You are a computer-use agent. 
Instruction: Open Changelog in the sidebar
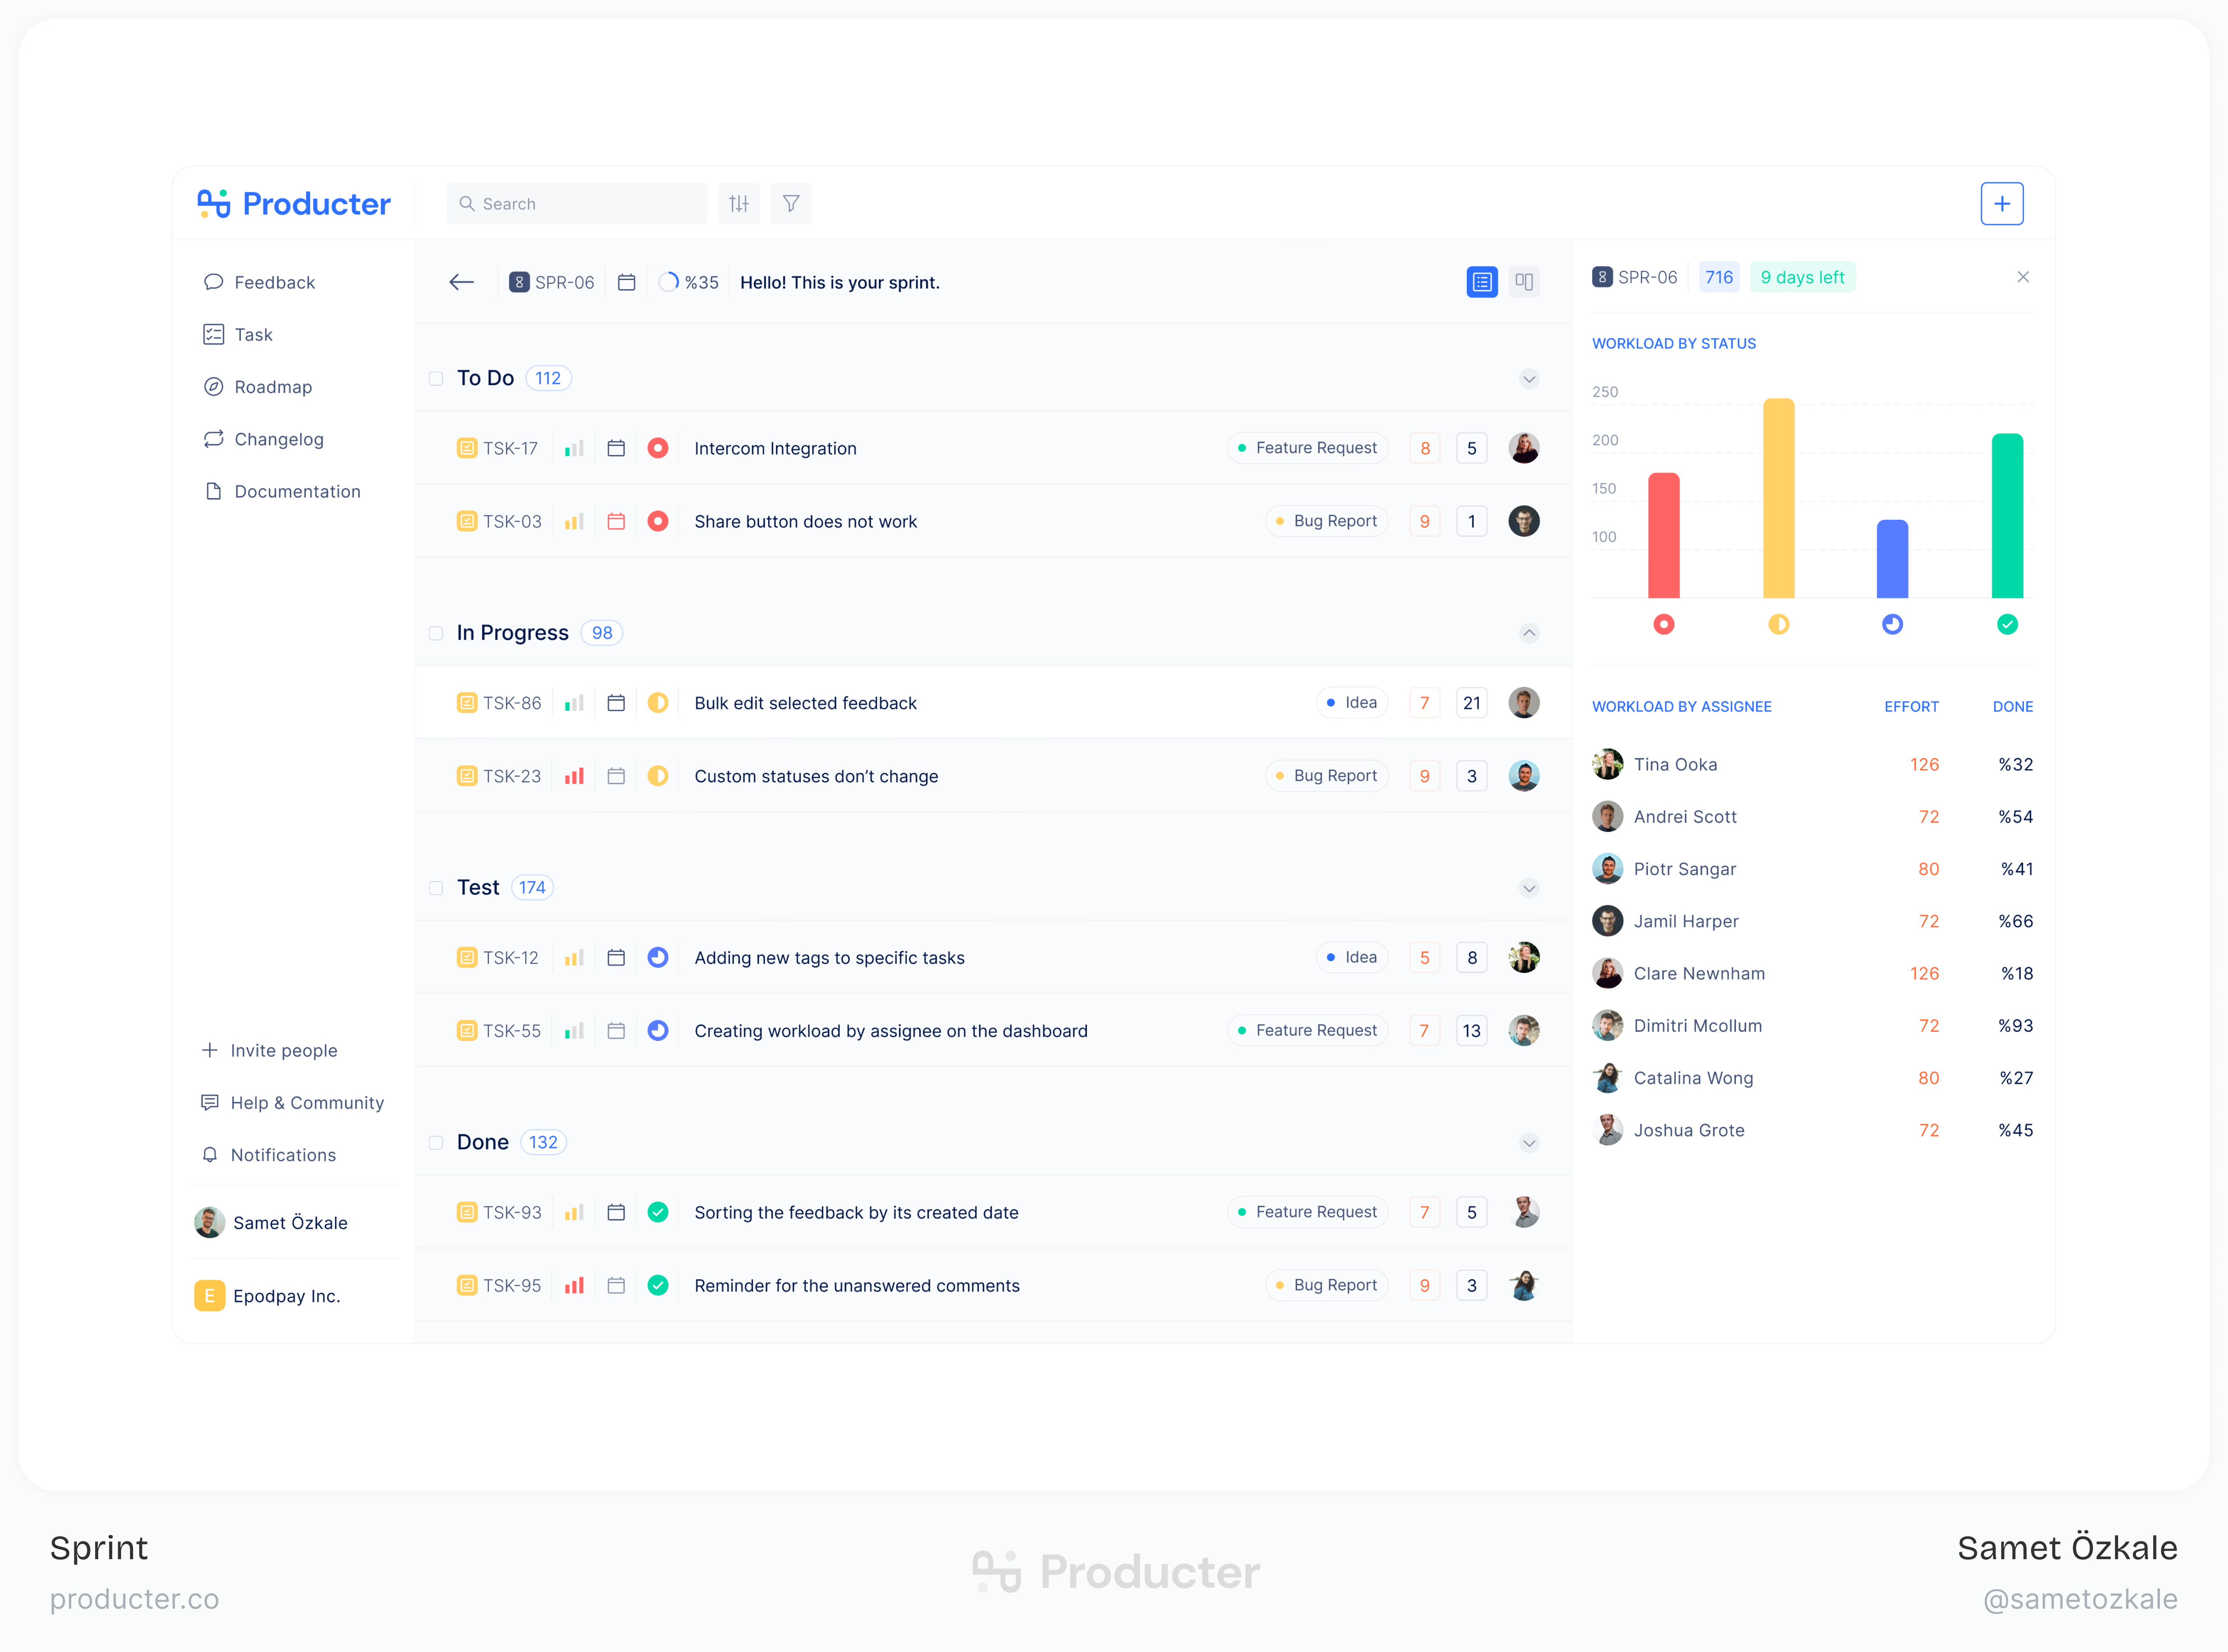(x=278, y=439)
